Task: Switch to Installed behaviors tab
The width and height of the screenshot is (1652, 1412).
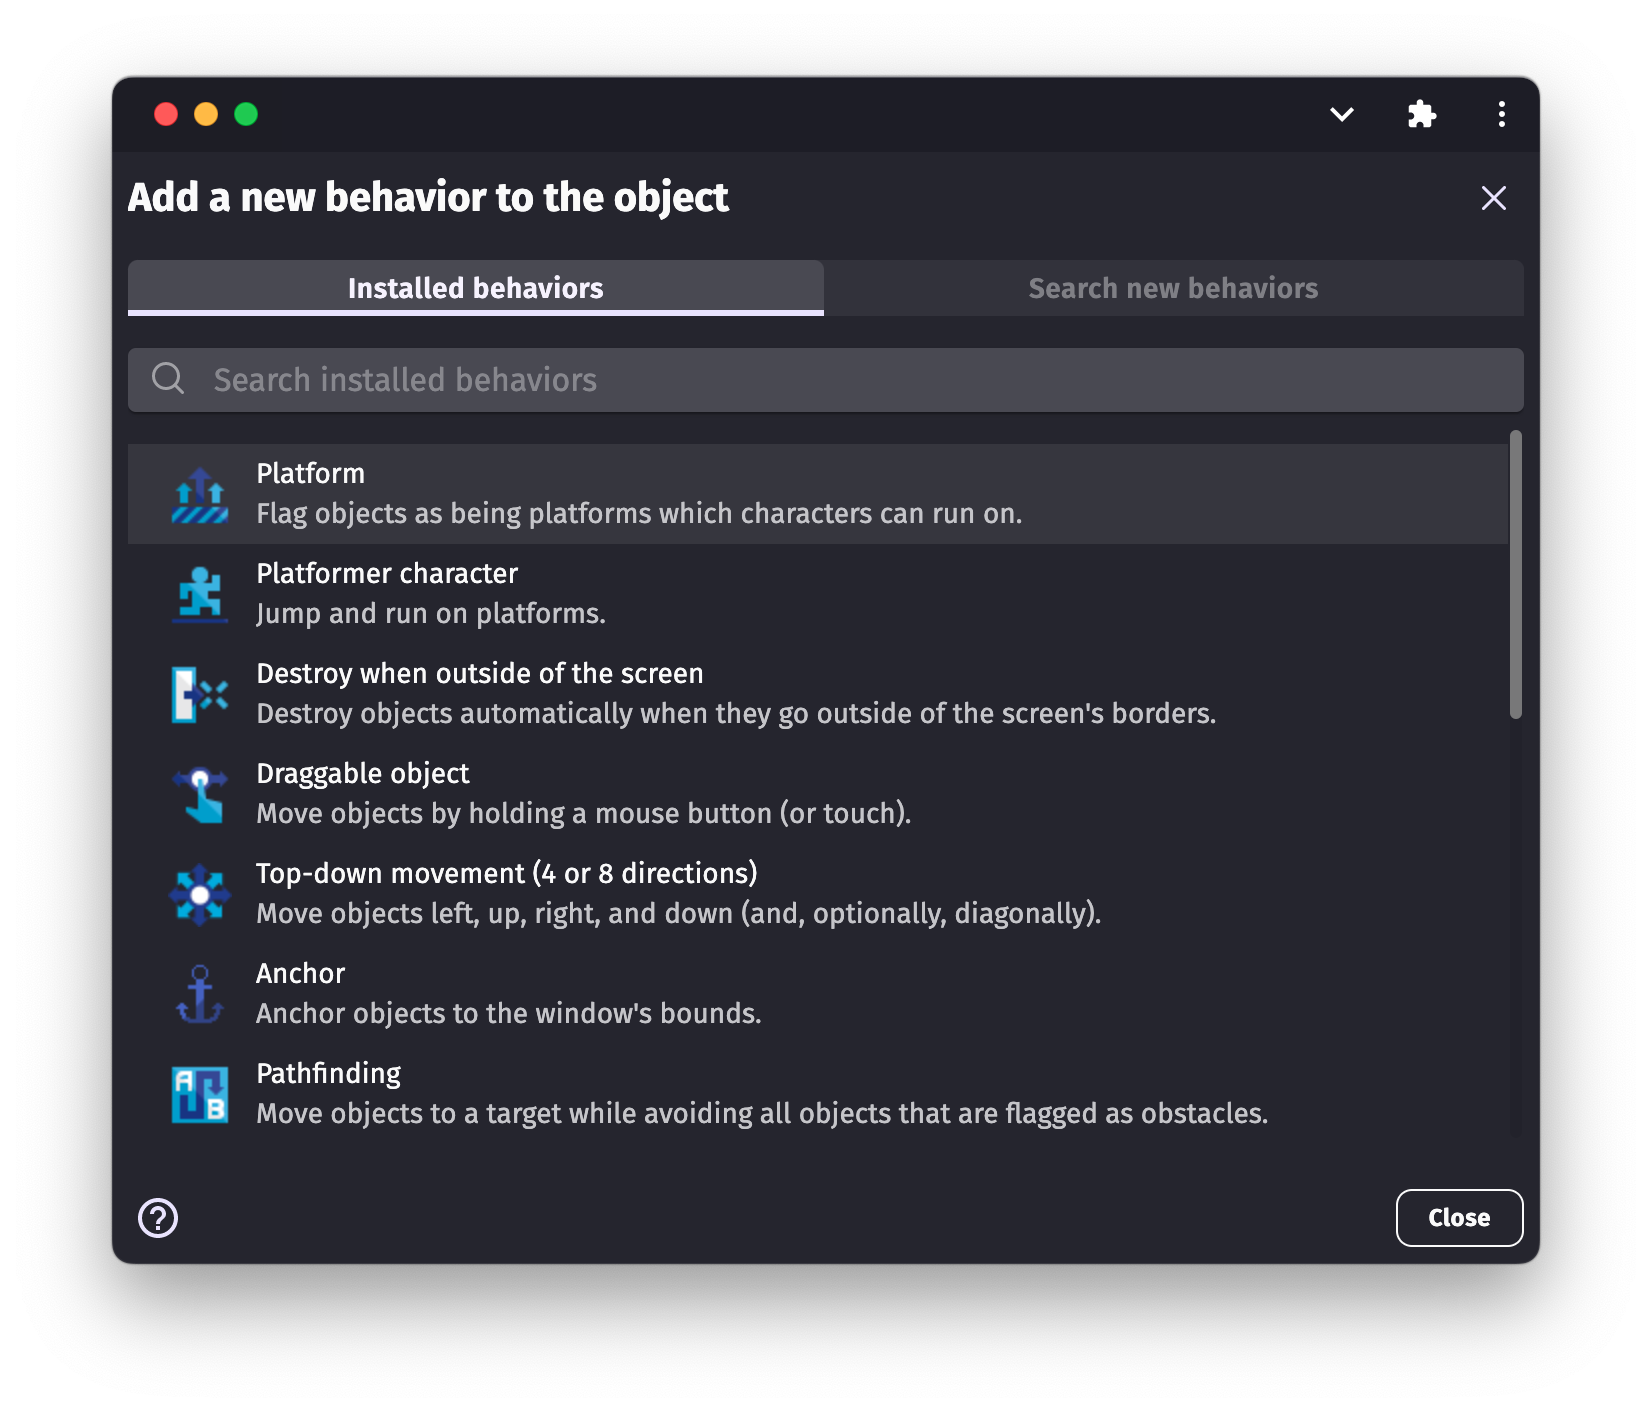Action: pos(476,288)
